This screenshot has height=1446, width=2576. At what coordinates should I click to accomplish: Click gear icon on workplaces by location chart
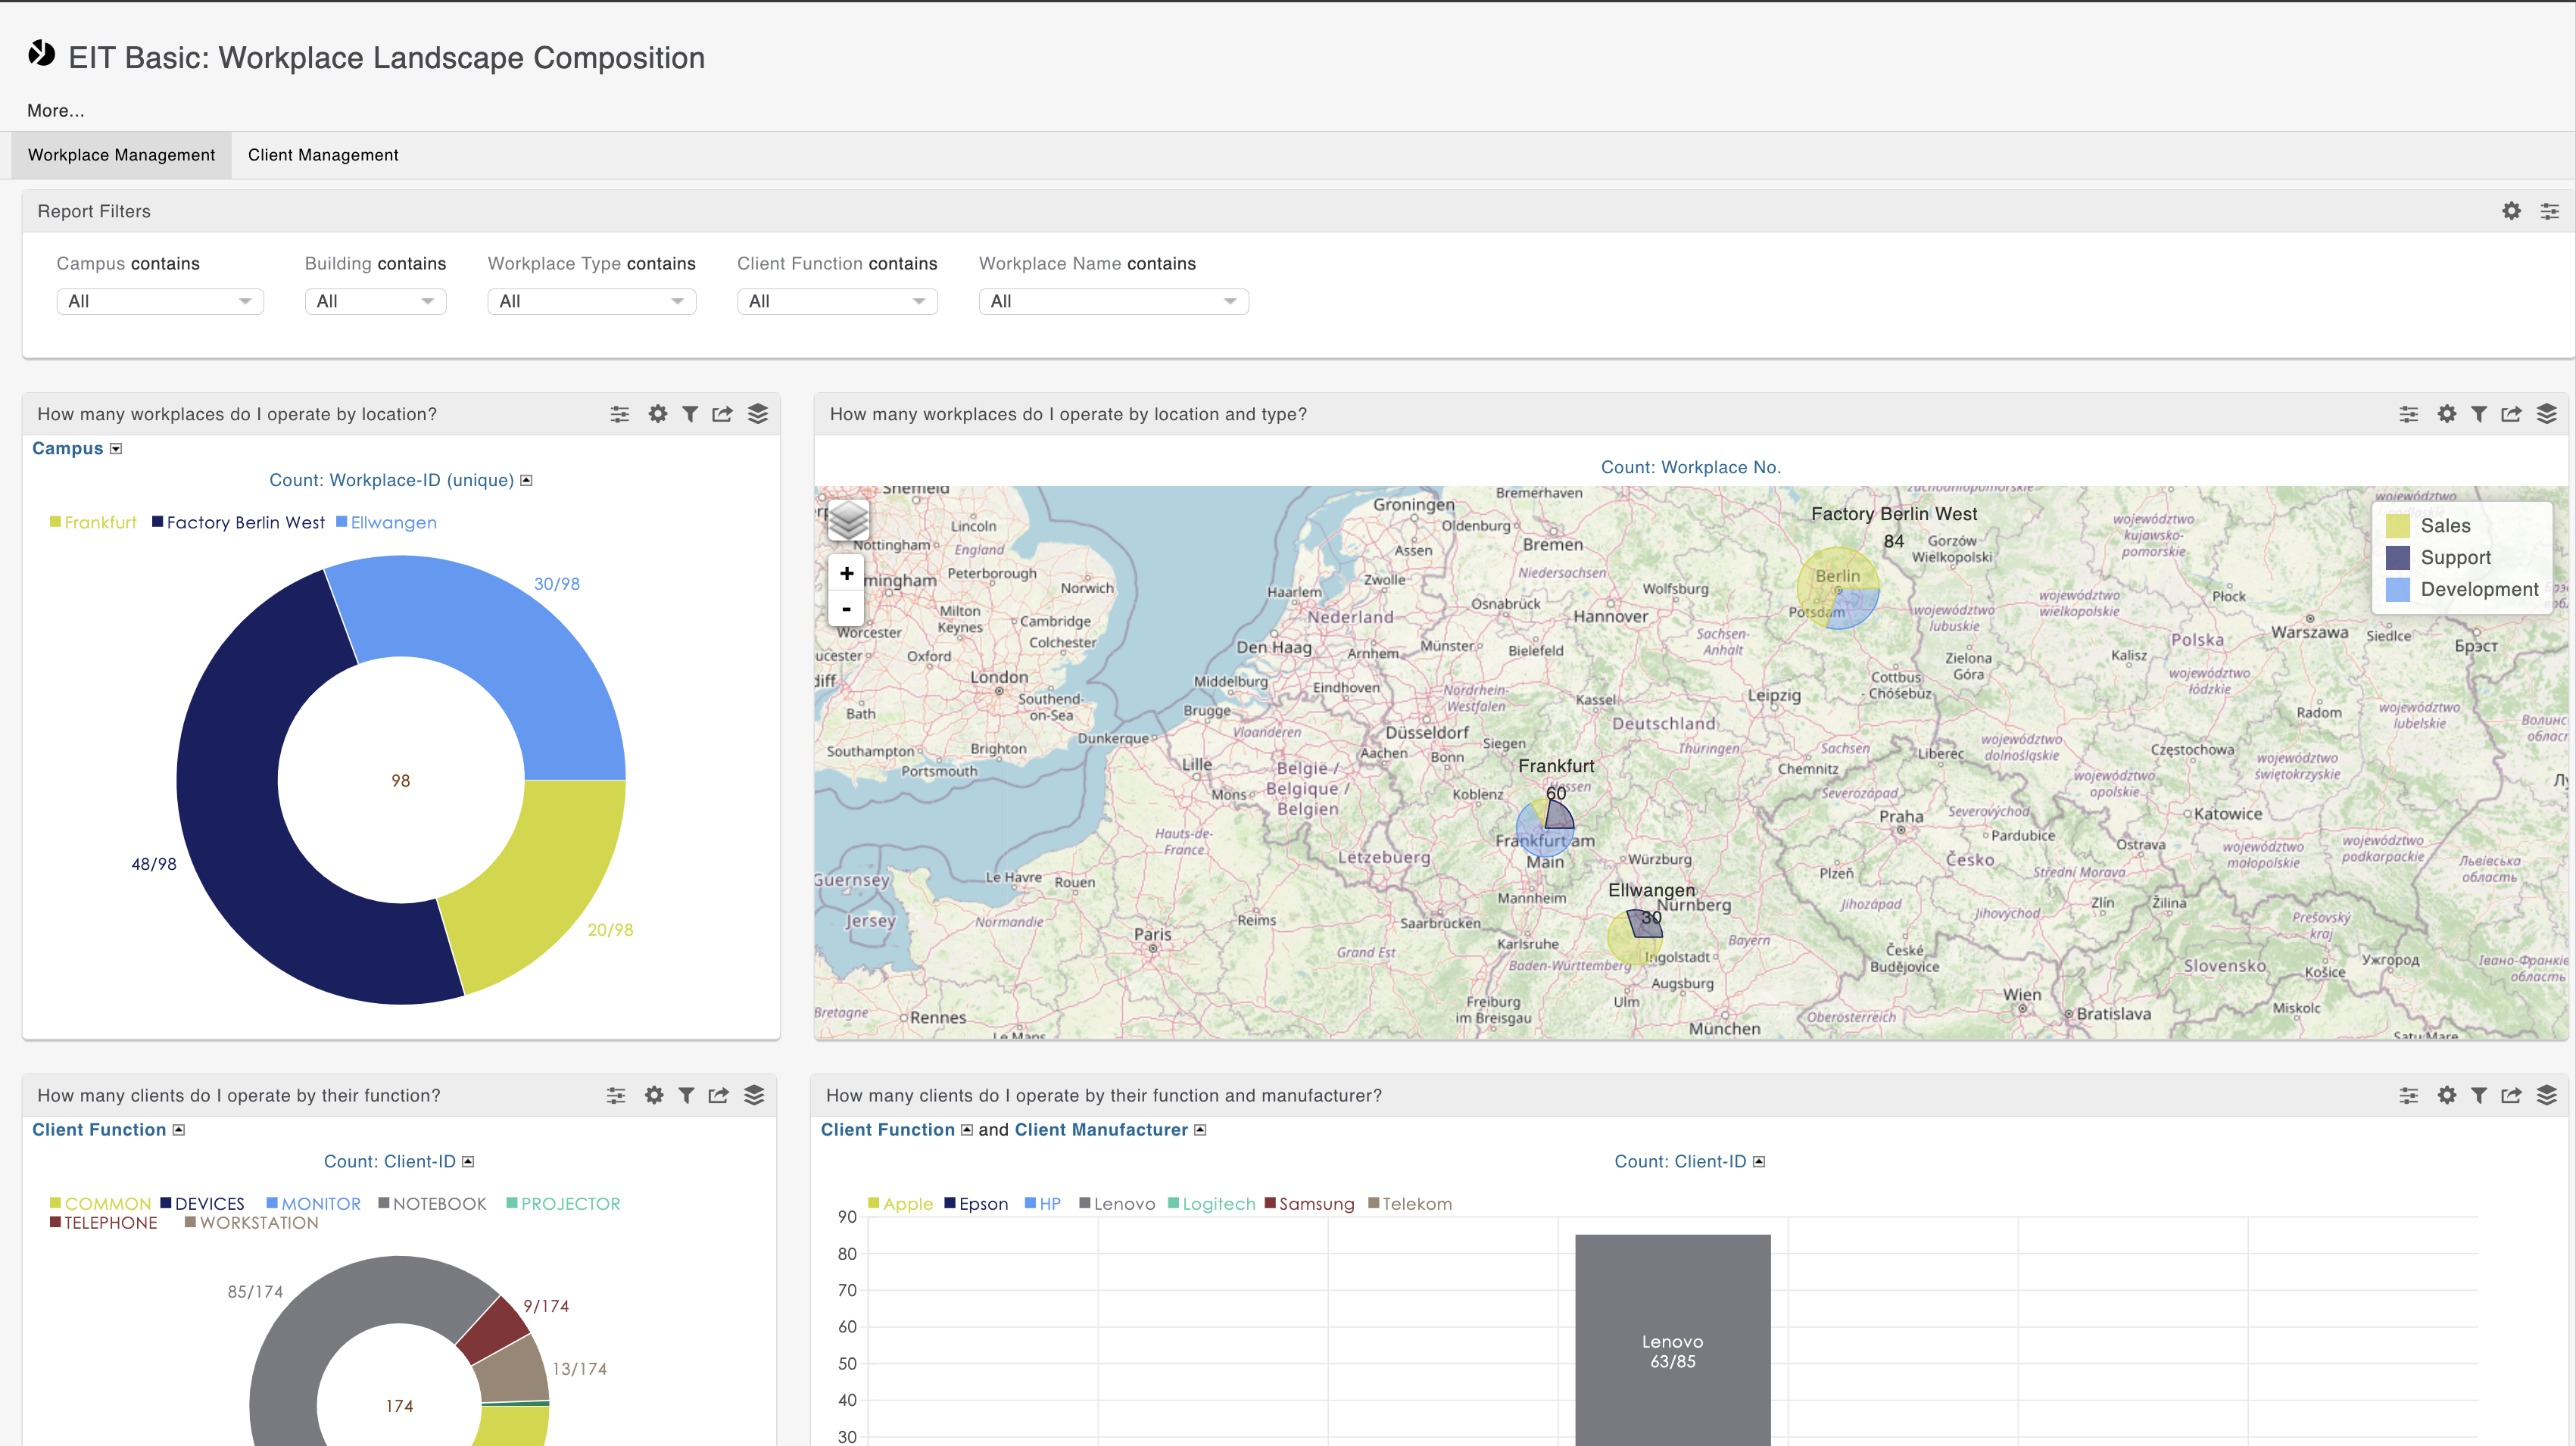[657, 414]
